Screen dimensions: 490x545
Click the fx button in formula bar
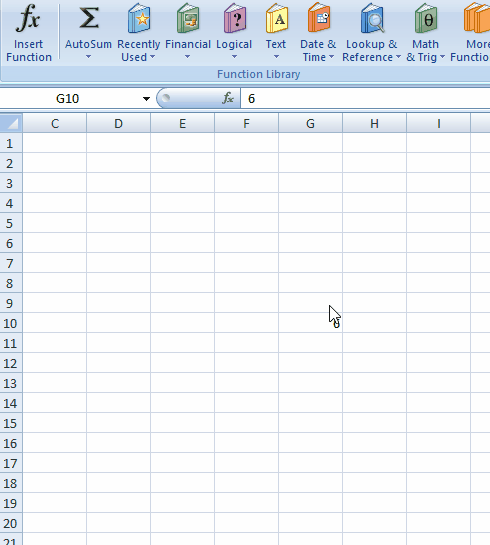[x=228, y=98]
